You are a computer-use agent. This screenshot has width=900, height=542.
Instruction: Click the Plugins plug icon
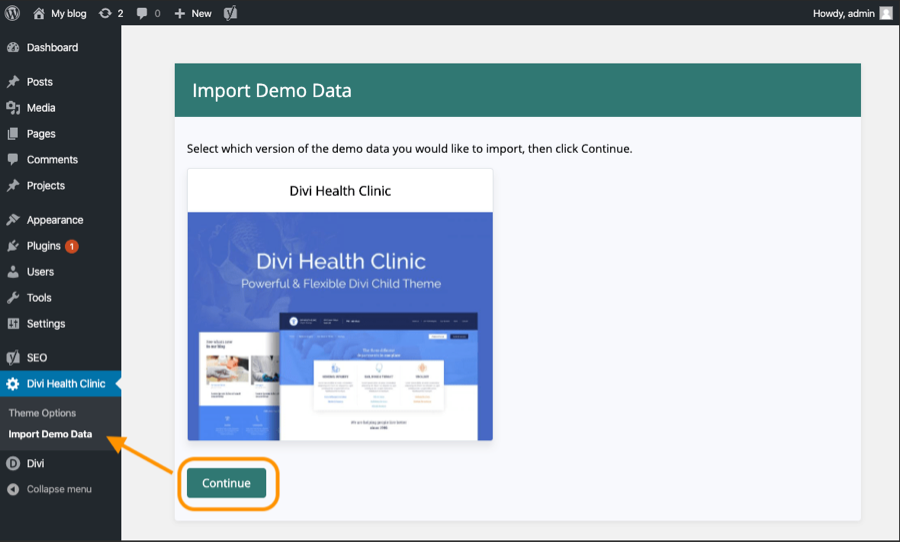click(x=13, y=246)
